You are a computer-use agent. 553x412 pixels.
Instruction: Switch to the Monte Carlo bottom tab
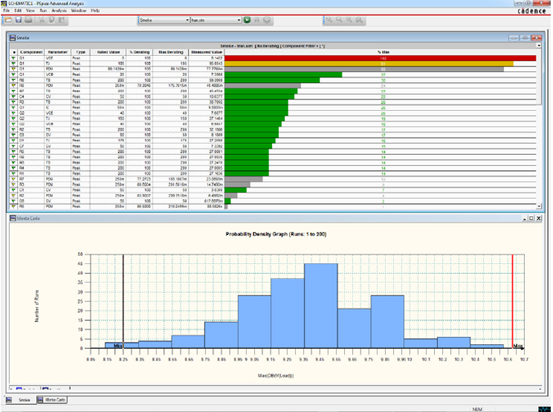[52, 400]
